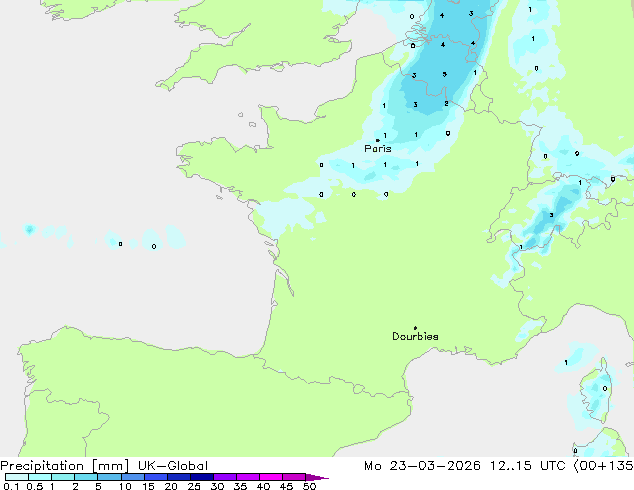
Task: Select the black dot marker above Dourbies
Action: [x=416, y=328]
